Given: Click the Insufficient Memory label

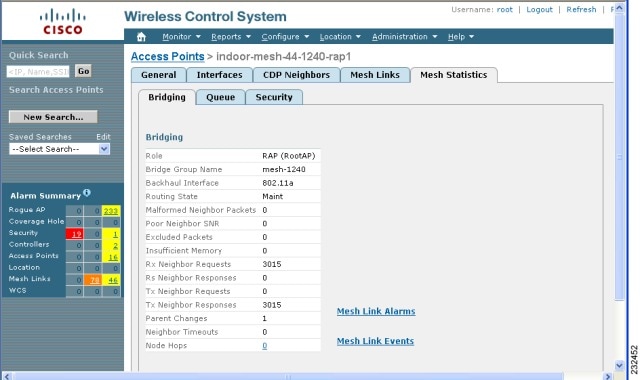Looking at the screenshot, I should pos(184,251).
